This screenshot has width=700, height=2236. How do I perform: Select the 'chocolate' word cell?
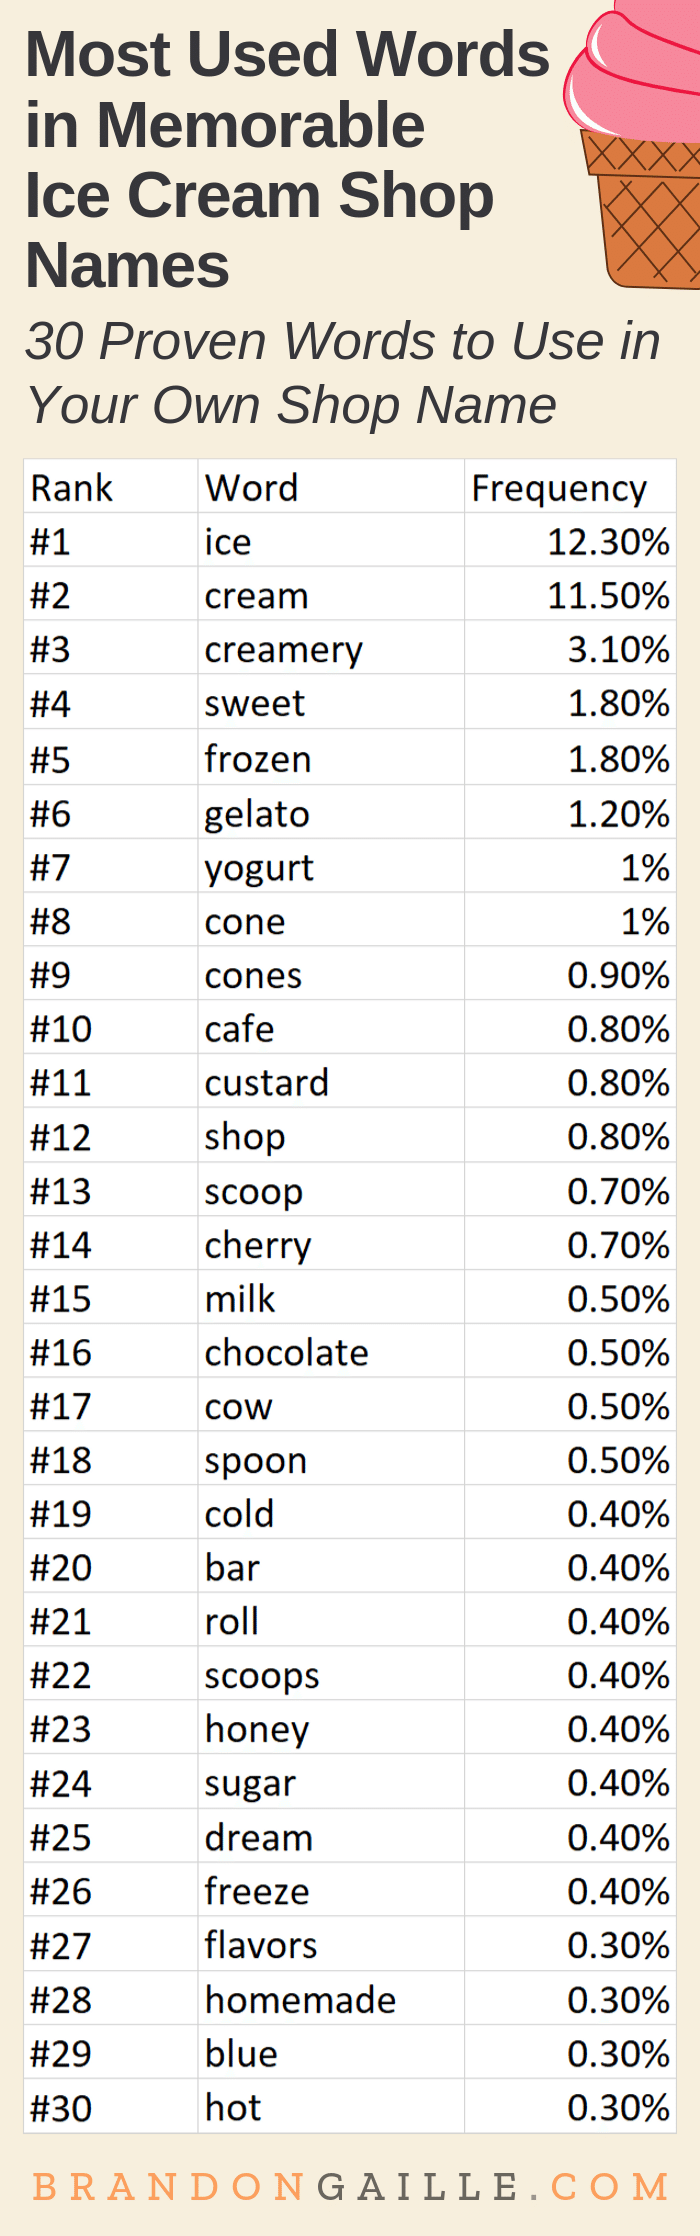pyautogui.click(x=286, y=1353)
